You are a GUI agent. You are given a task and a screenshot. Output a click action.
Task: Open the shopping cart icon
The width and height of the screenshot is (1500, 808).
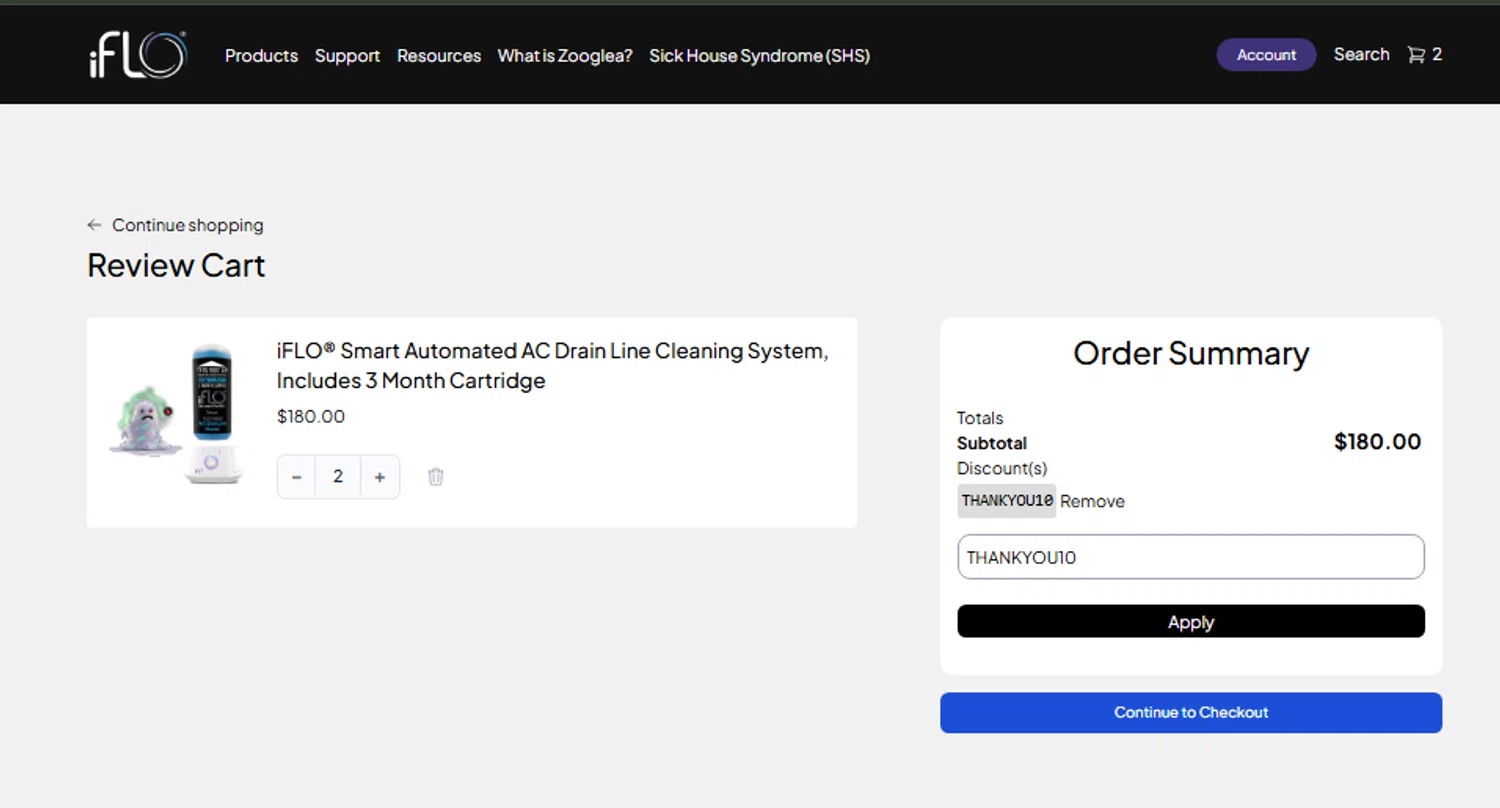coord(1416,55)
